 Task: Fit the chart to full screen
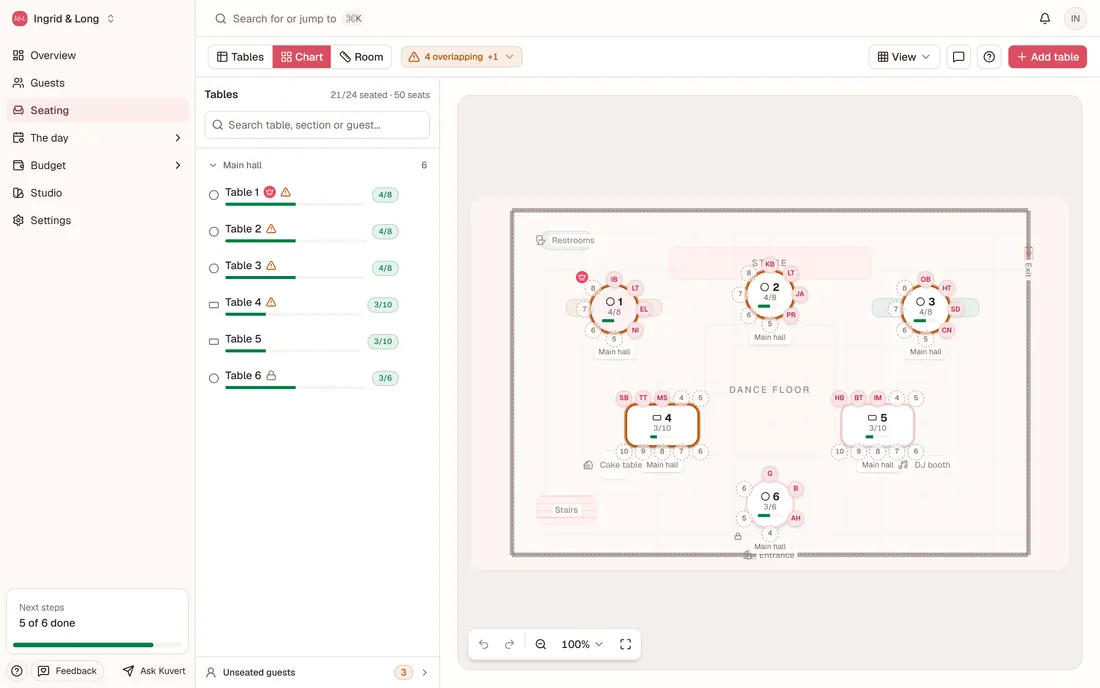[x=625, y=644]
